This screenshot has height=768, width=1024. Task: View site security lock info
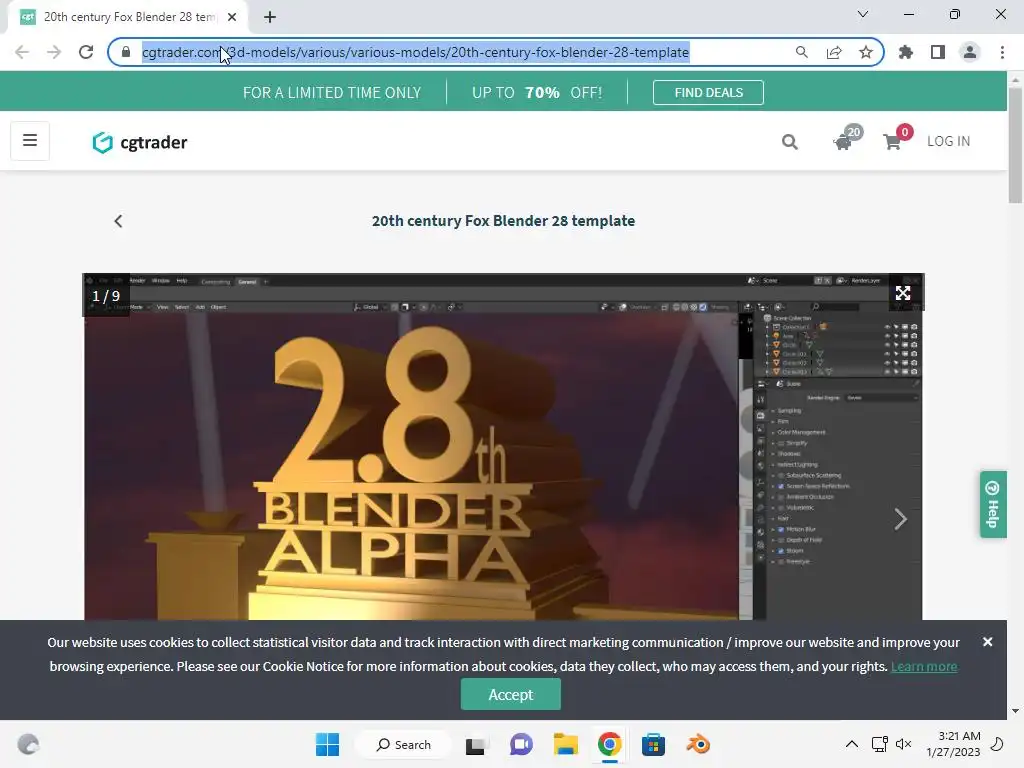pos(126,52)
